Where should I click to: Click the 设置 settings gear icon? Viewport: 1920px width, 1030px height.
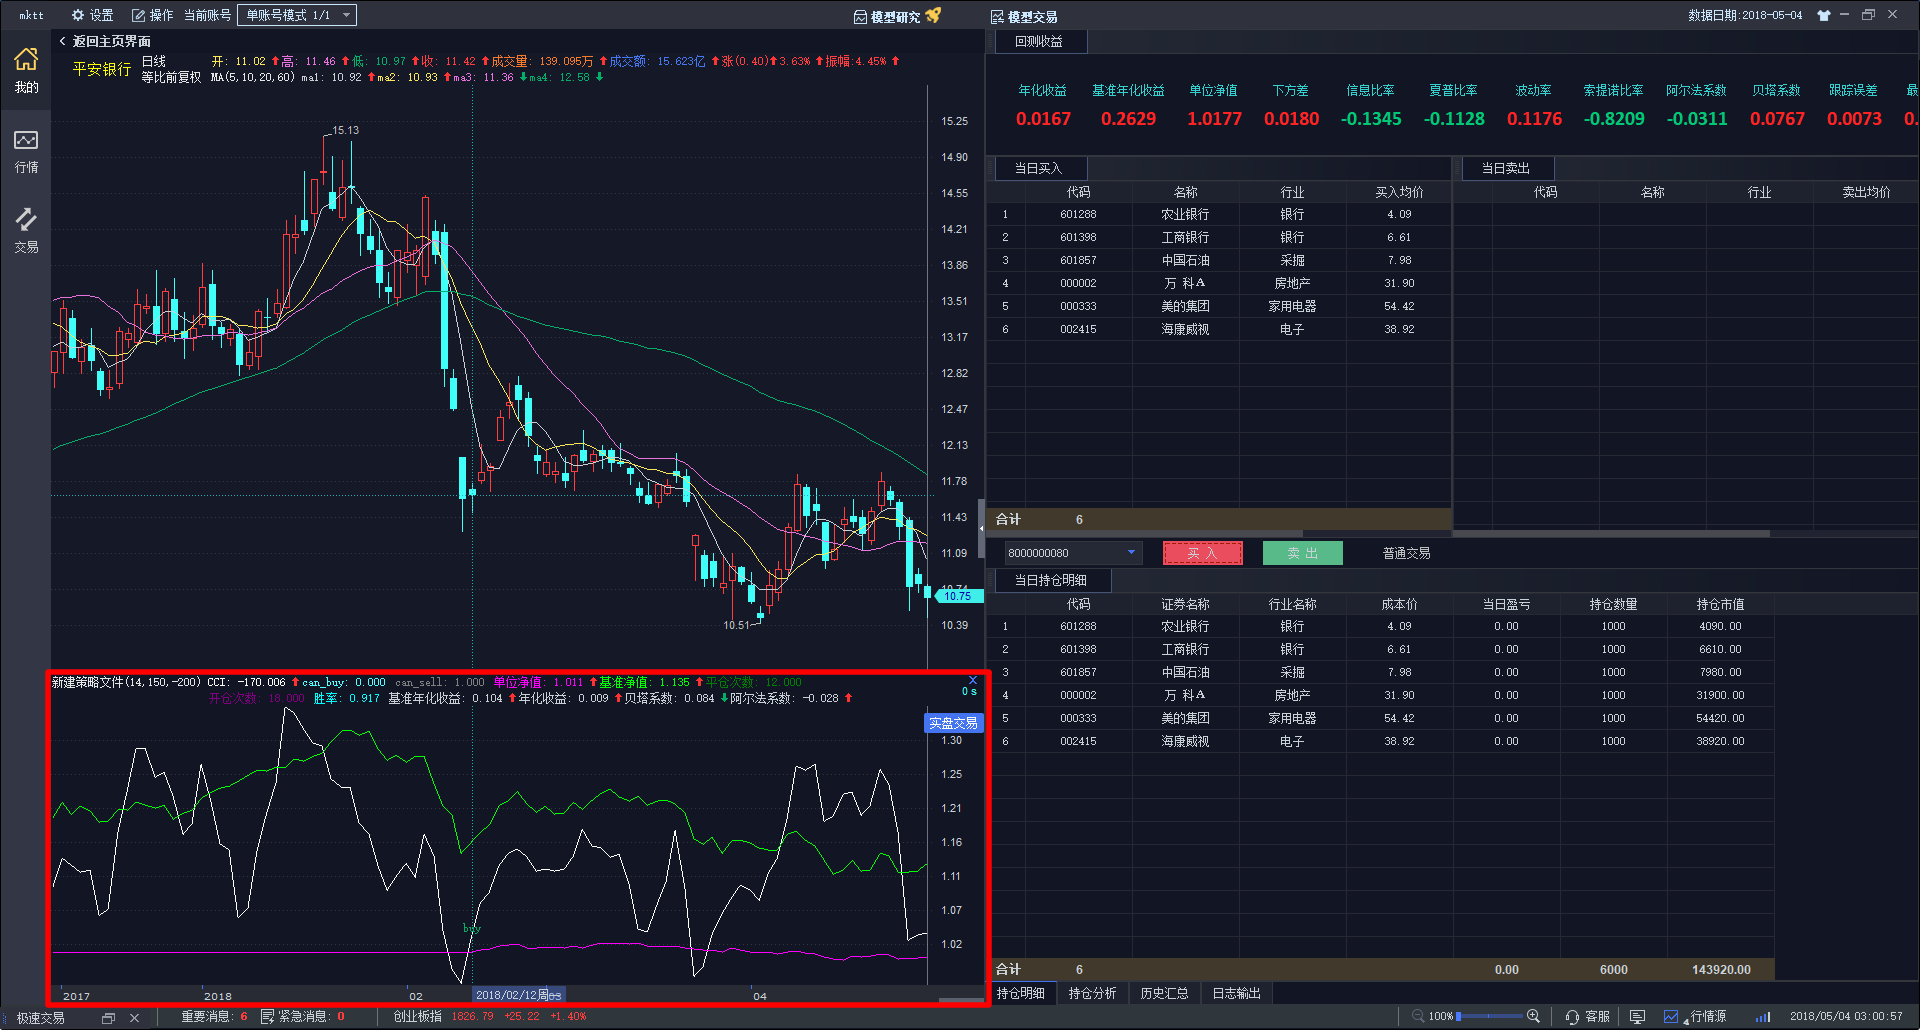[x=78, y=15]
